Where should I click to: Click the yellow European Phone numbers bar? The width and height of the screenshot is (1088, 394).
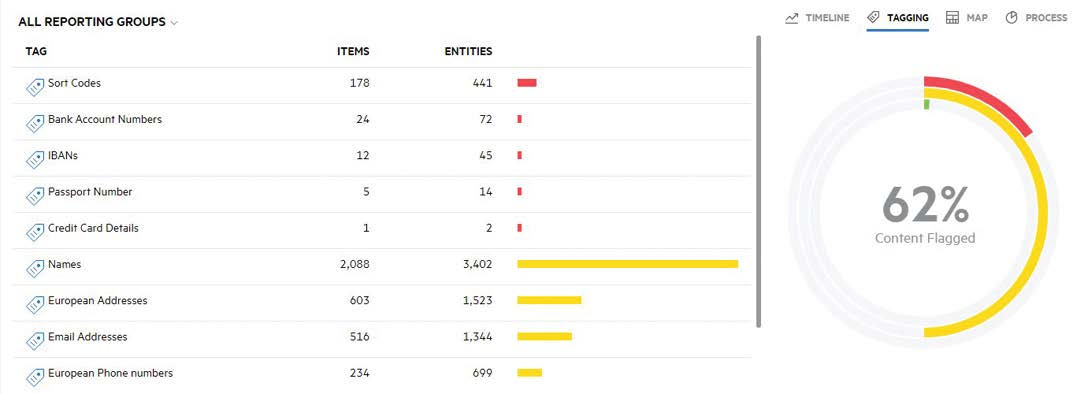tap(529, 373)
